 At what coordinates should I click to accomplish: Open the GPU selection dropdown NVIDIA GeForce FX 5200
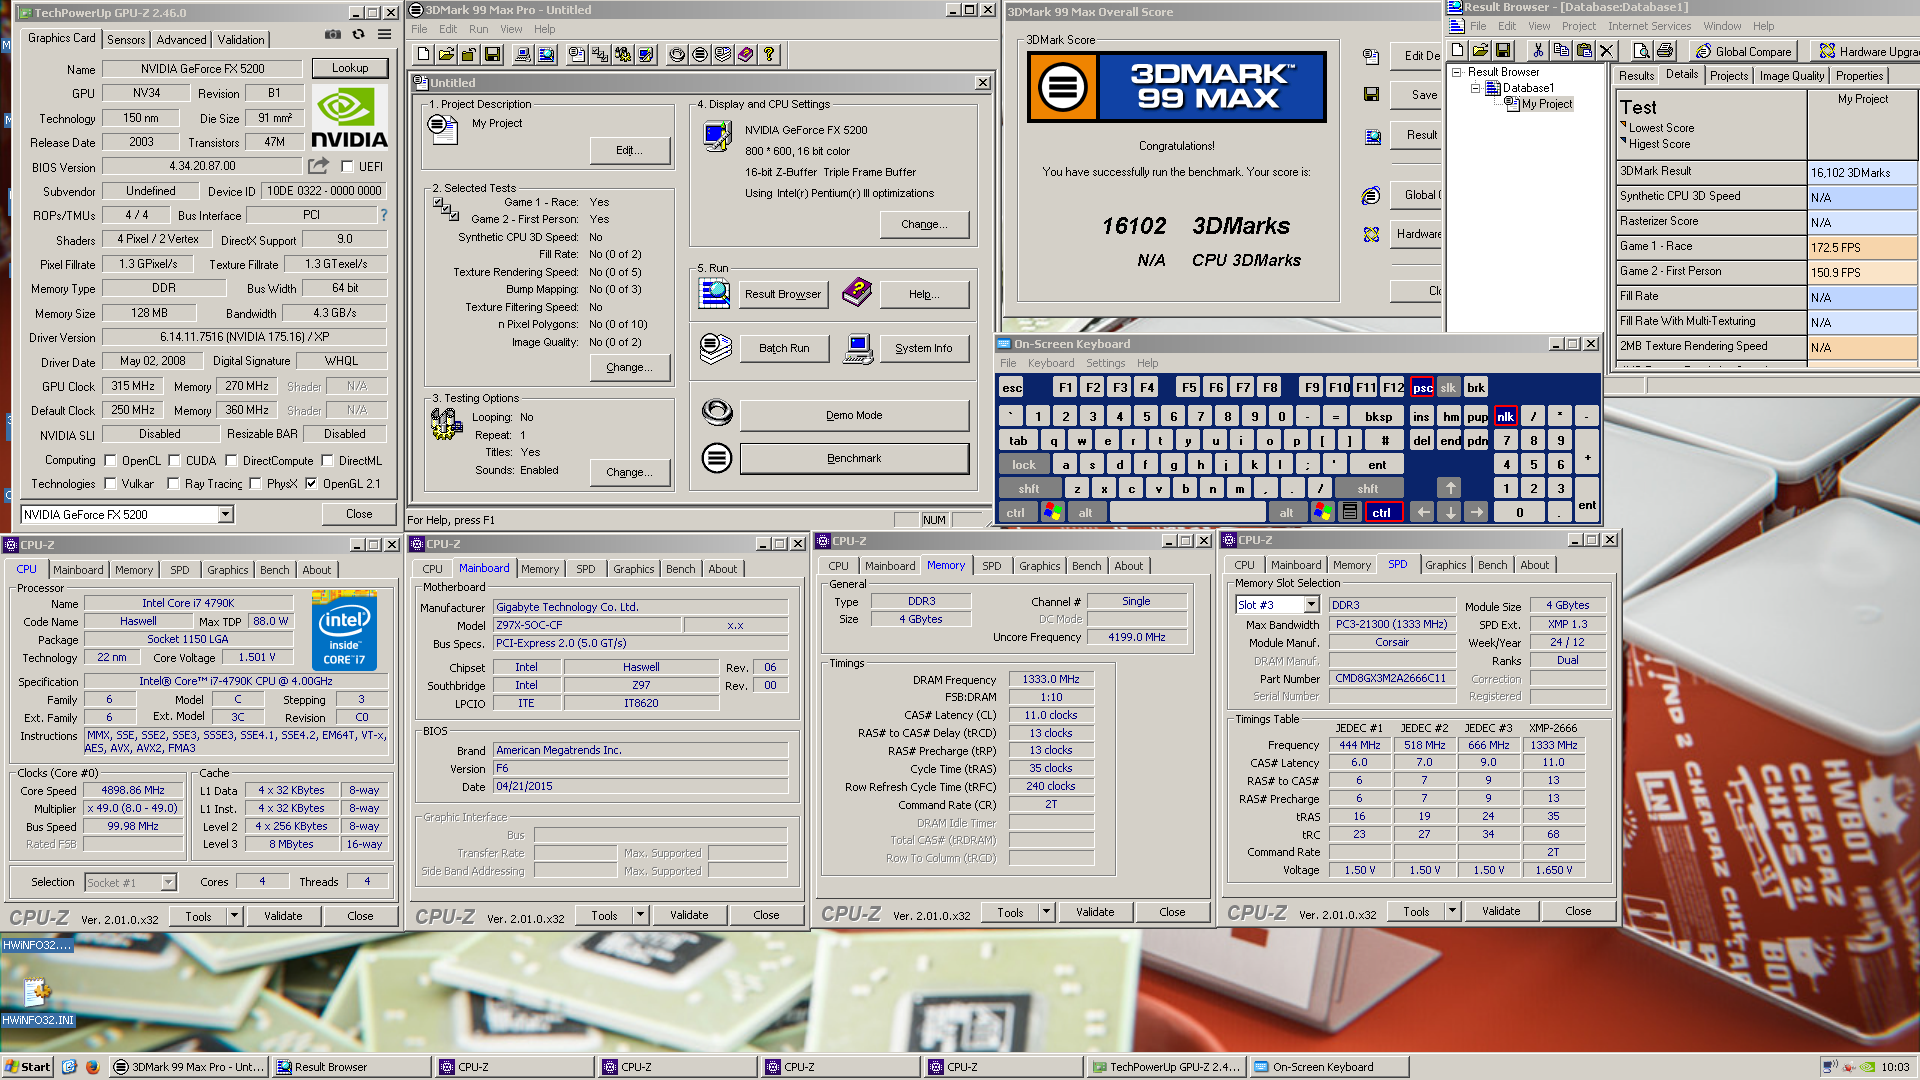tap(226, 514)
